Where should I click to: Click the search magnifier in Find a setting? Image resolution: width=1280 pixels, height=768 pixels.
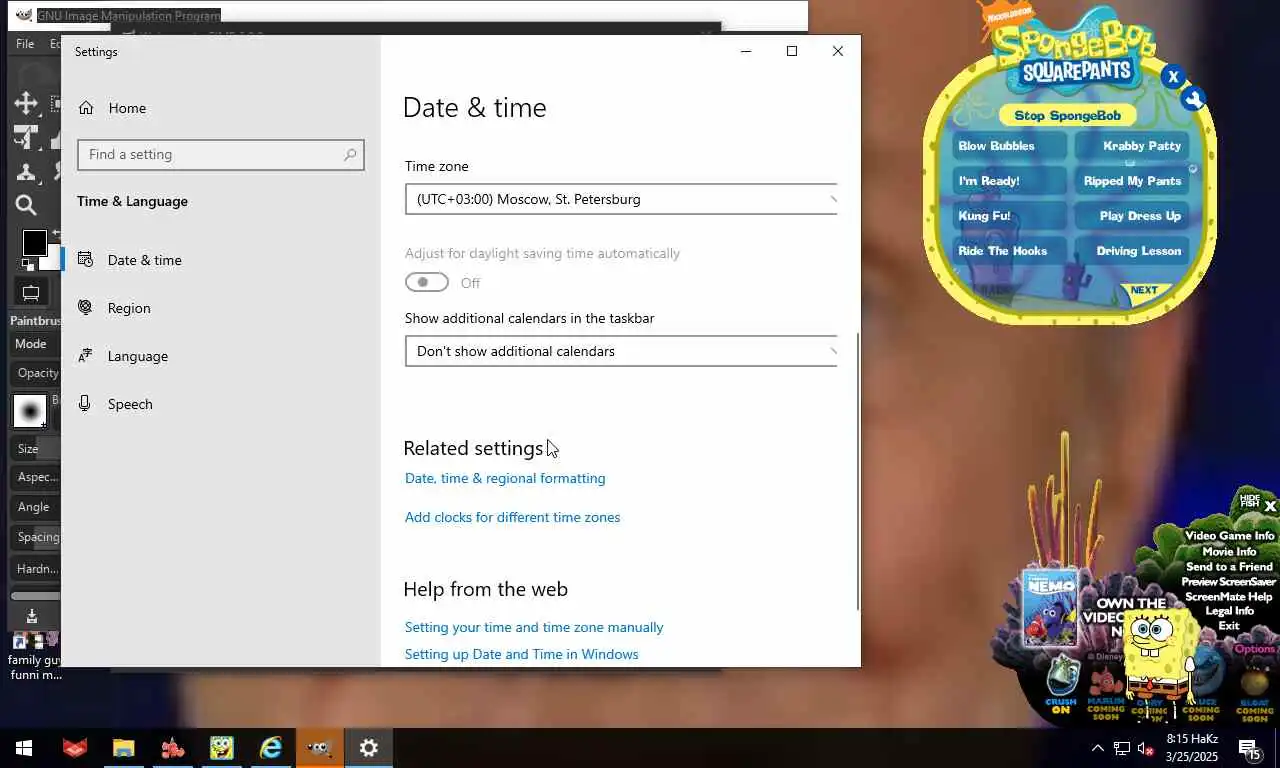point(350,155)
